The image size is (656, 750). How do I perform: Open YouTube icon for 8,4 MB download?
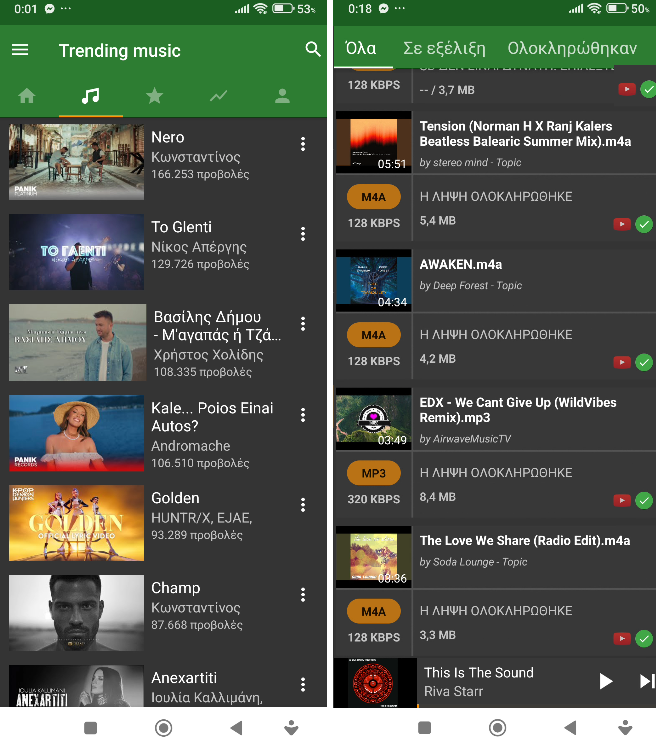pyautogui.click(x=622, y=500)
